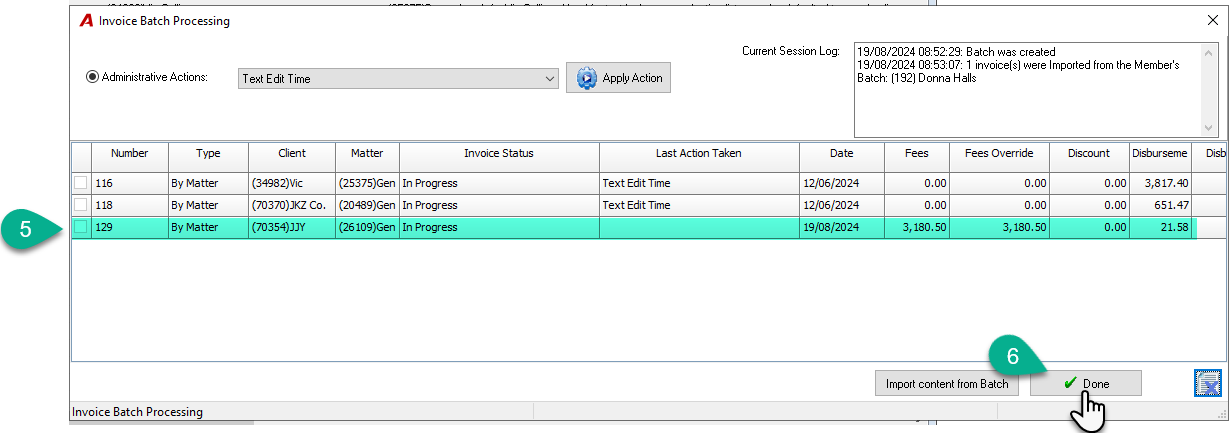Click the Disburseme column header

[1160, 154]
